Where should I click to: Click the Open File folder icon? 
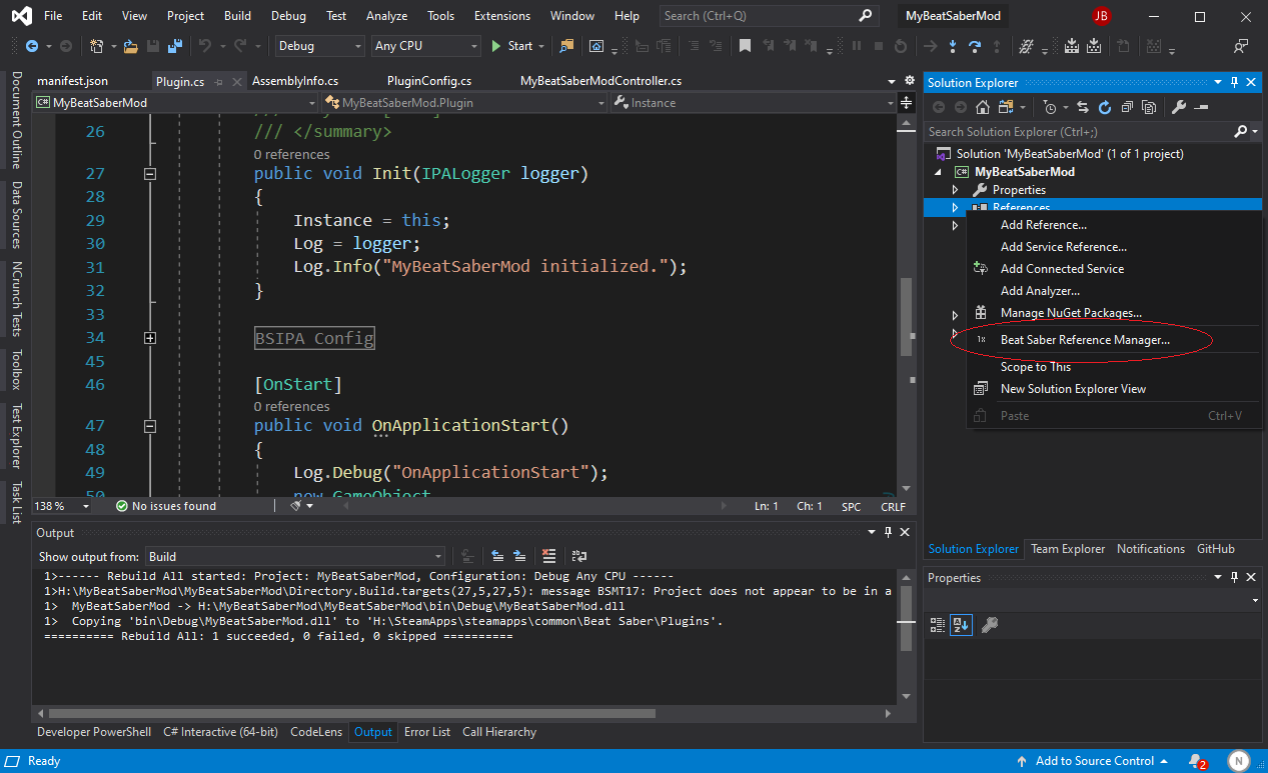[132, 46]
